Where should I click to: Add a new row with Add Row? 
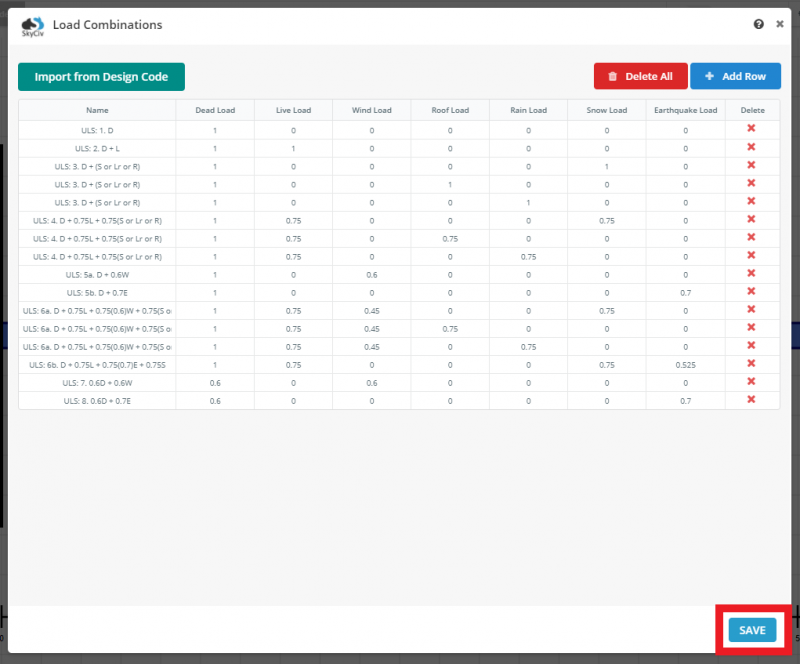tap(735, 77)
